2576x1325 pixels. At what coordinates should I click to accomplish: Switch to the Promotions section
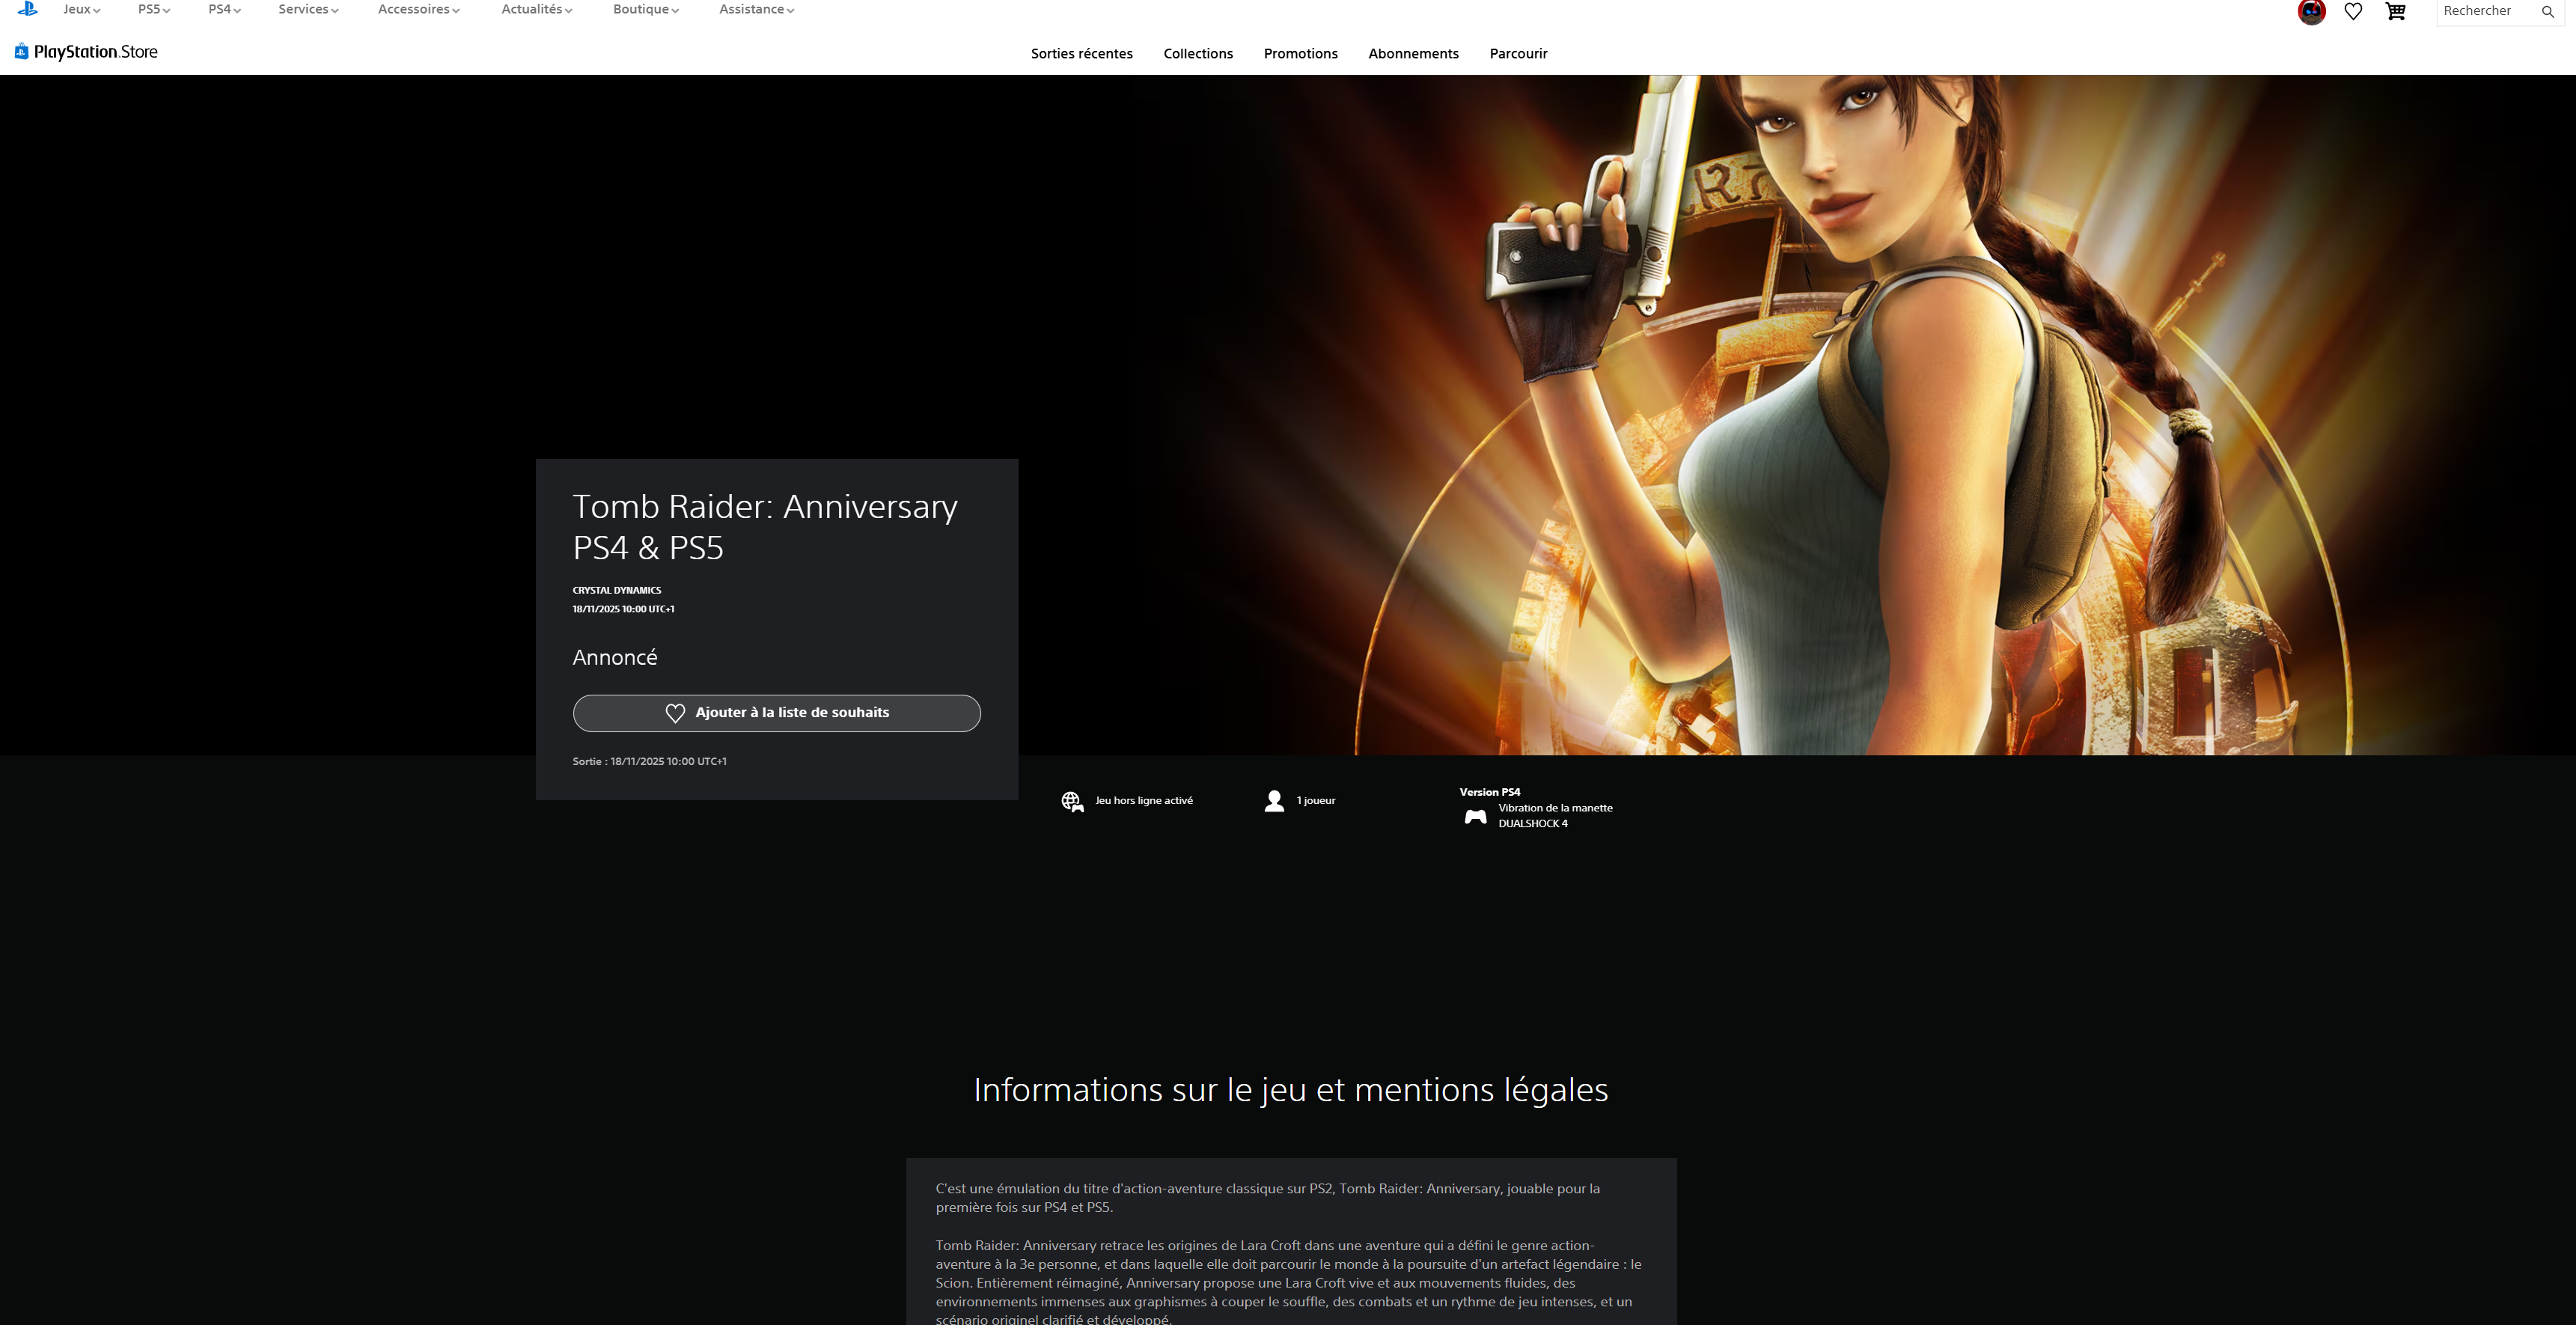click(1300, 54)
